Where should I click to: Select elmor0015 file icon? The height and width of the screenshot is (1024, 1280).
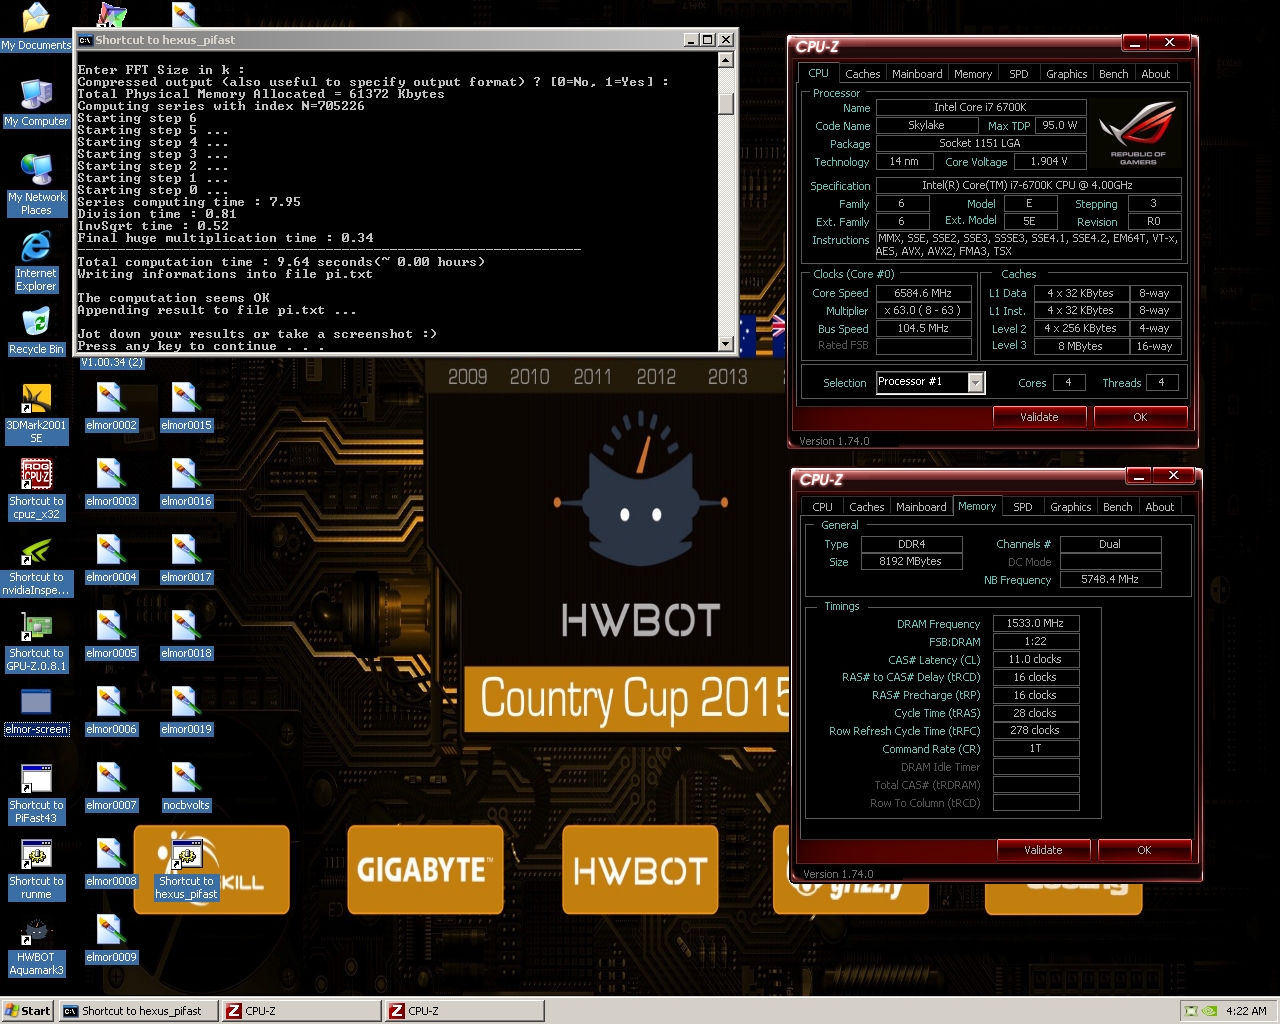coord(186,408)
